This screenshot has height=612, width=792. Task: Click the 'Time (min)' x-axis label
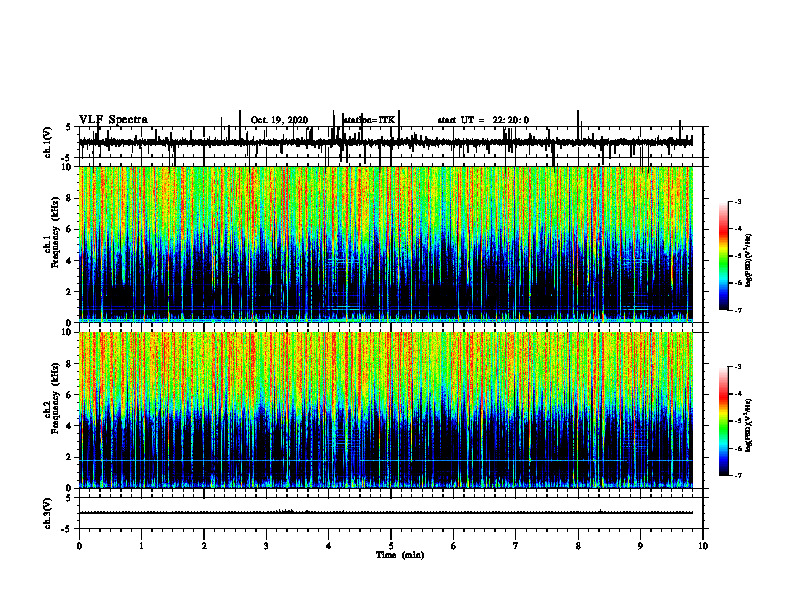[x=400, y=555]
